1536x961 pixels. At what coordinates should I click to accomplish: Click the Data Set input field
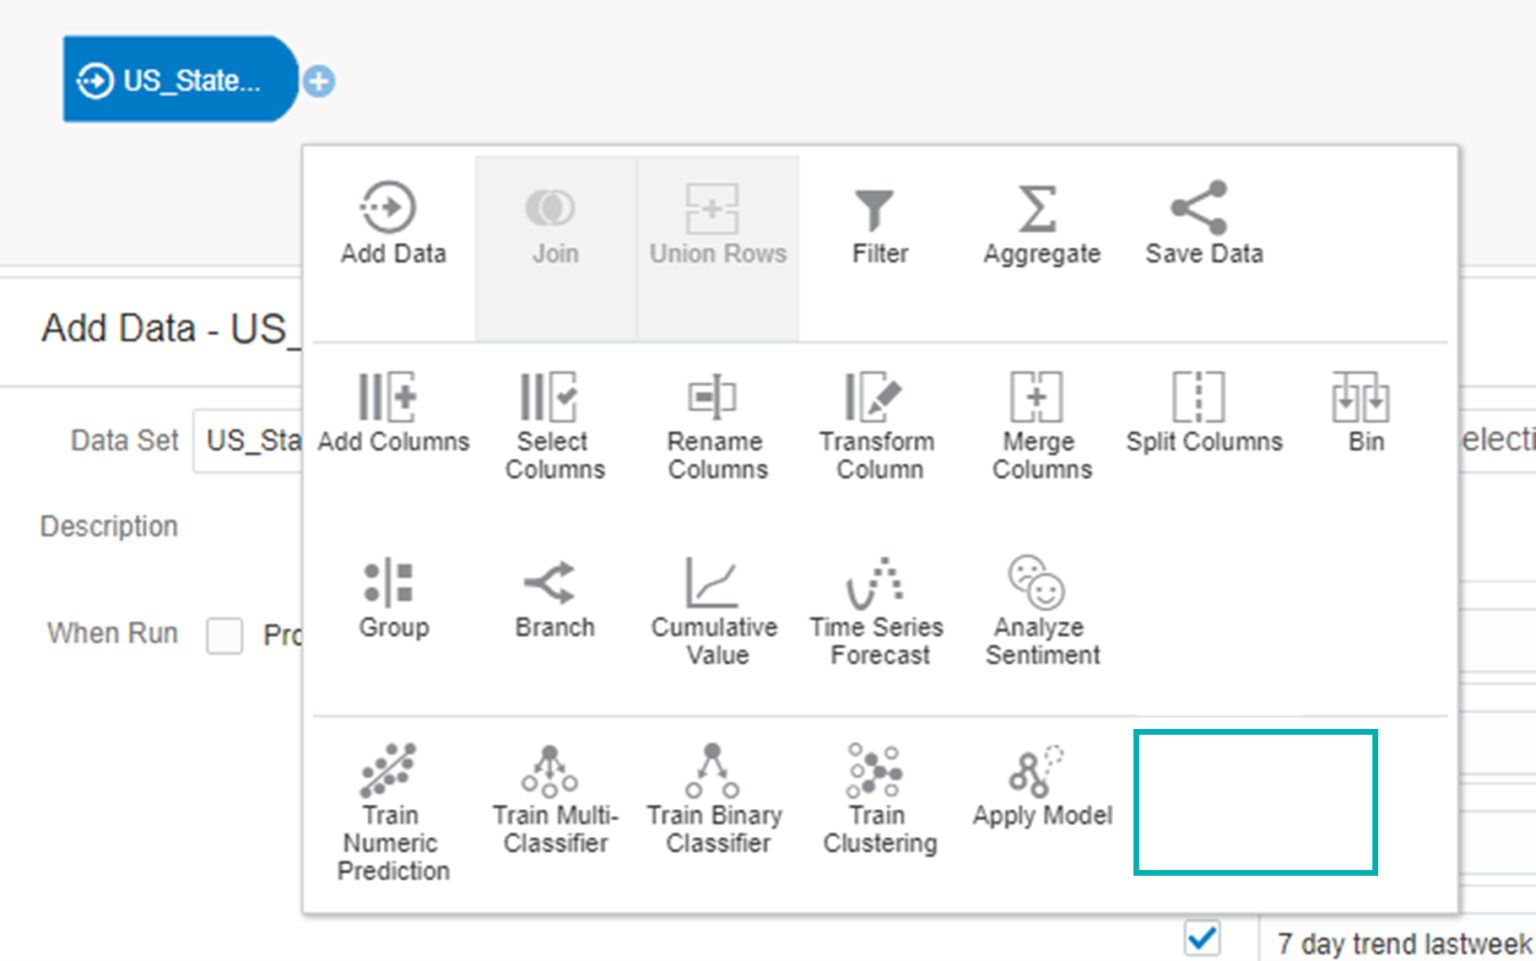tap(248, 441)
